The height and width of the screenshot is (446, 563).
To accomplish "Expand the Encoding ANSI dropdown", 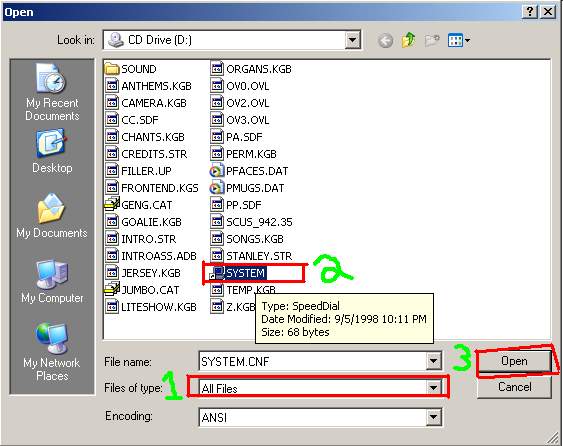I will click(433, 417).
